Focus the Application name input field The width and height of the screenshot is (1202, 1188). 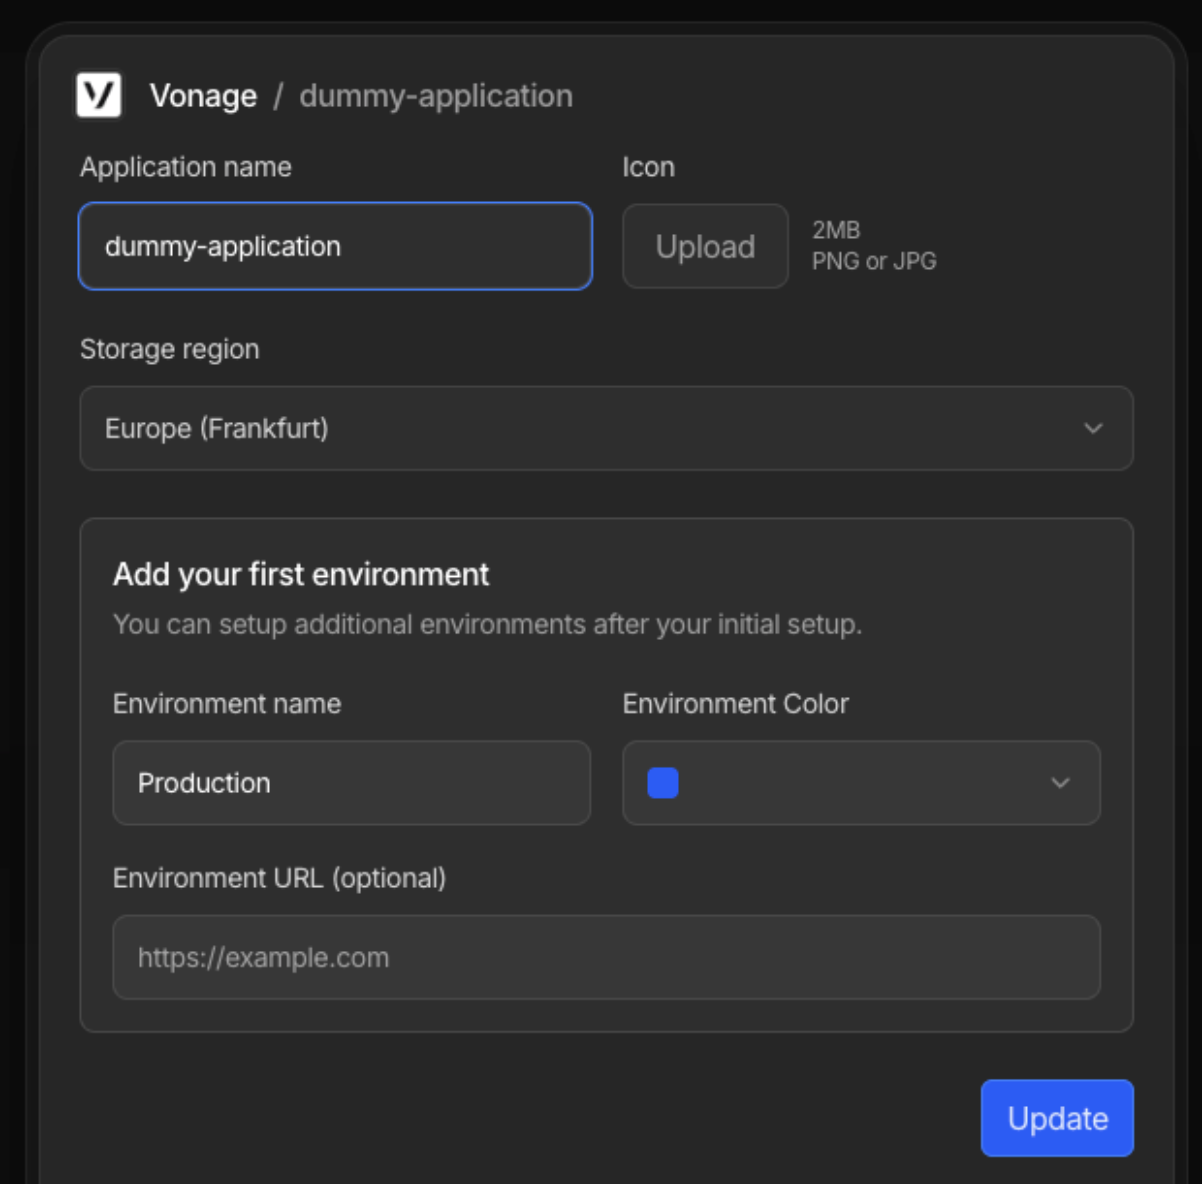(335, 246)
